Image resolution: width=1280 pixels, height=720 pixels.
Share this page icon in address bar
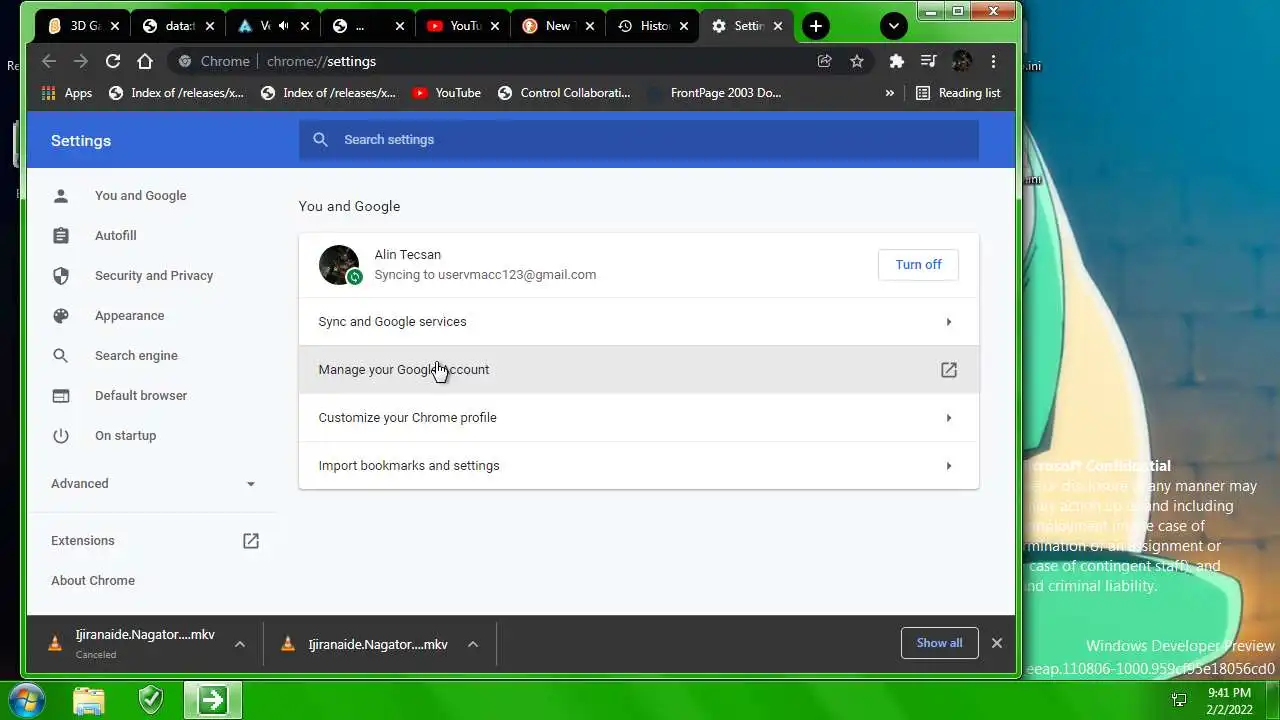pos(824,61)
